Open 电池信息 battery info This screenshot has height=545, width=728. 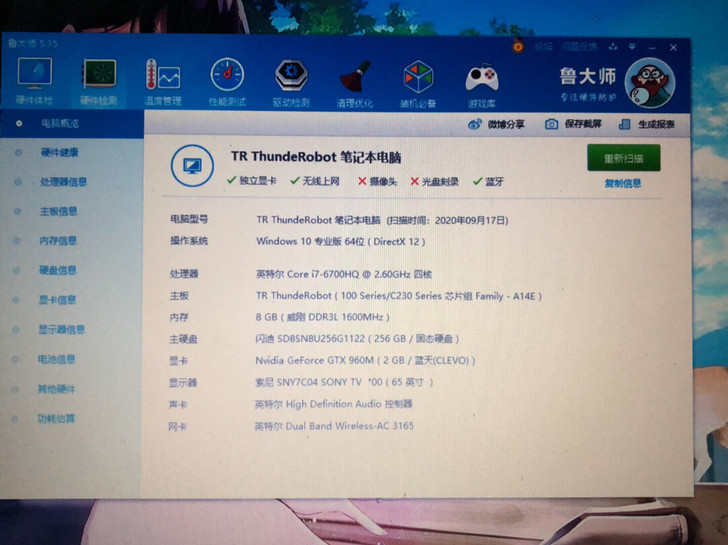click(56, 359)
